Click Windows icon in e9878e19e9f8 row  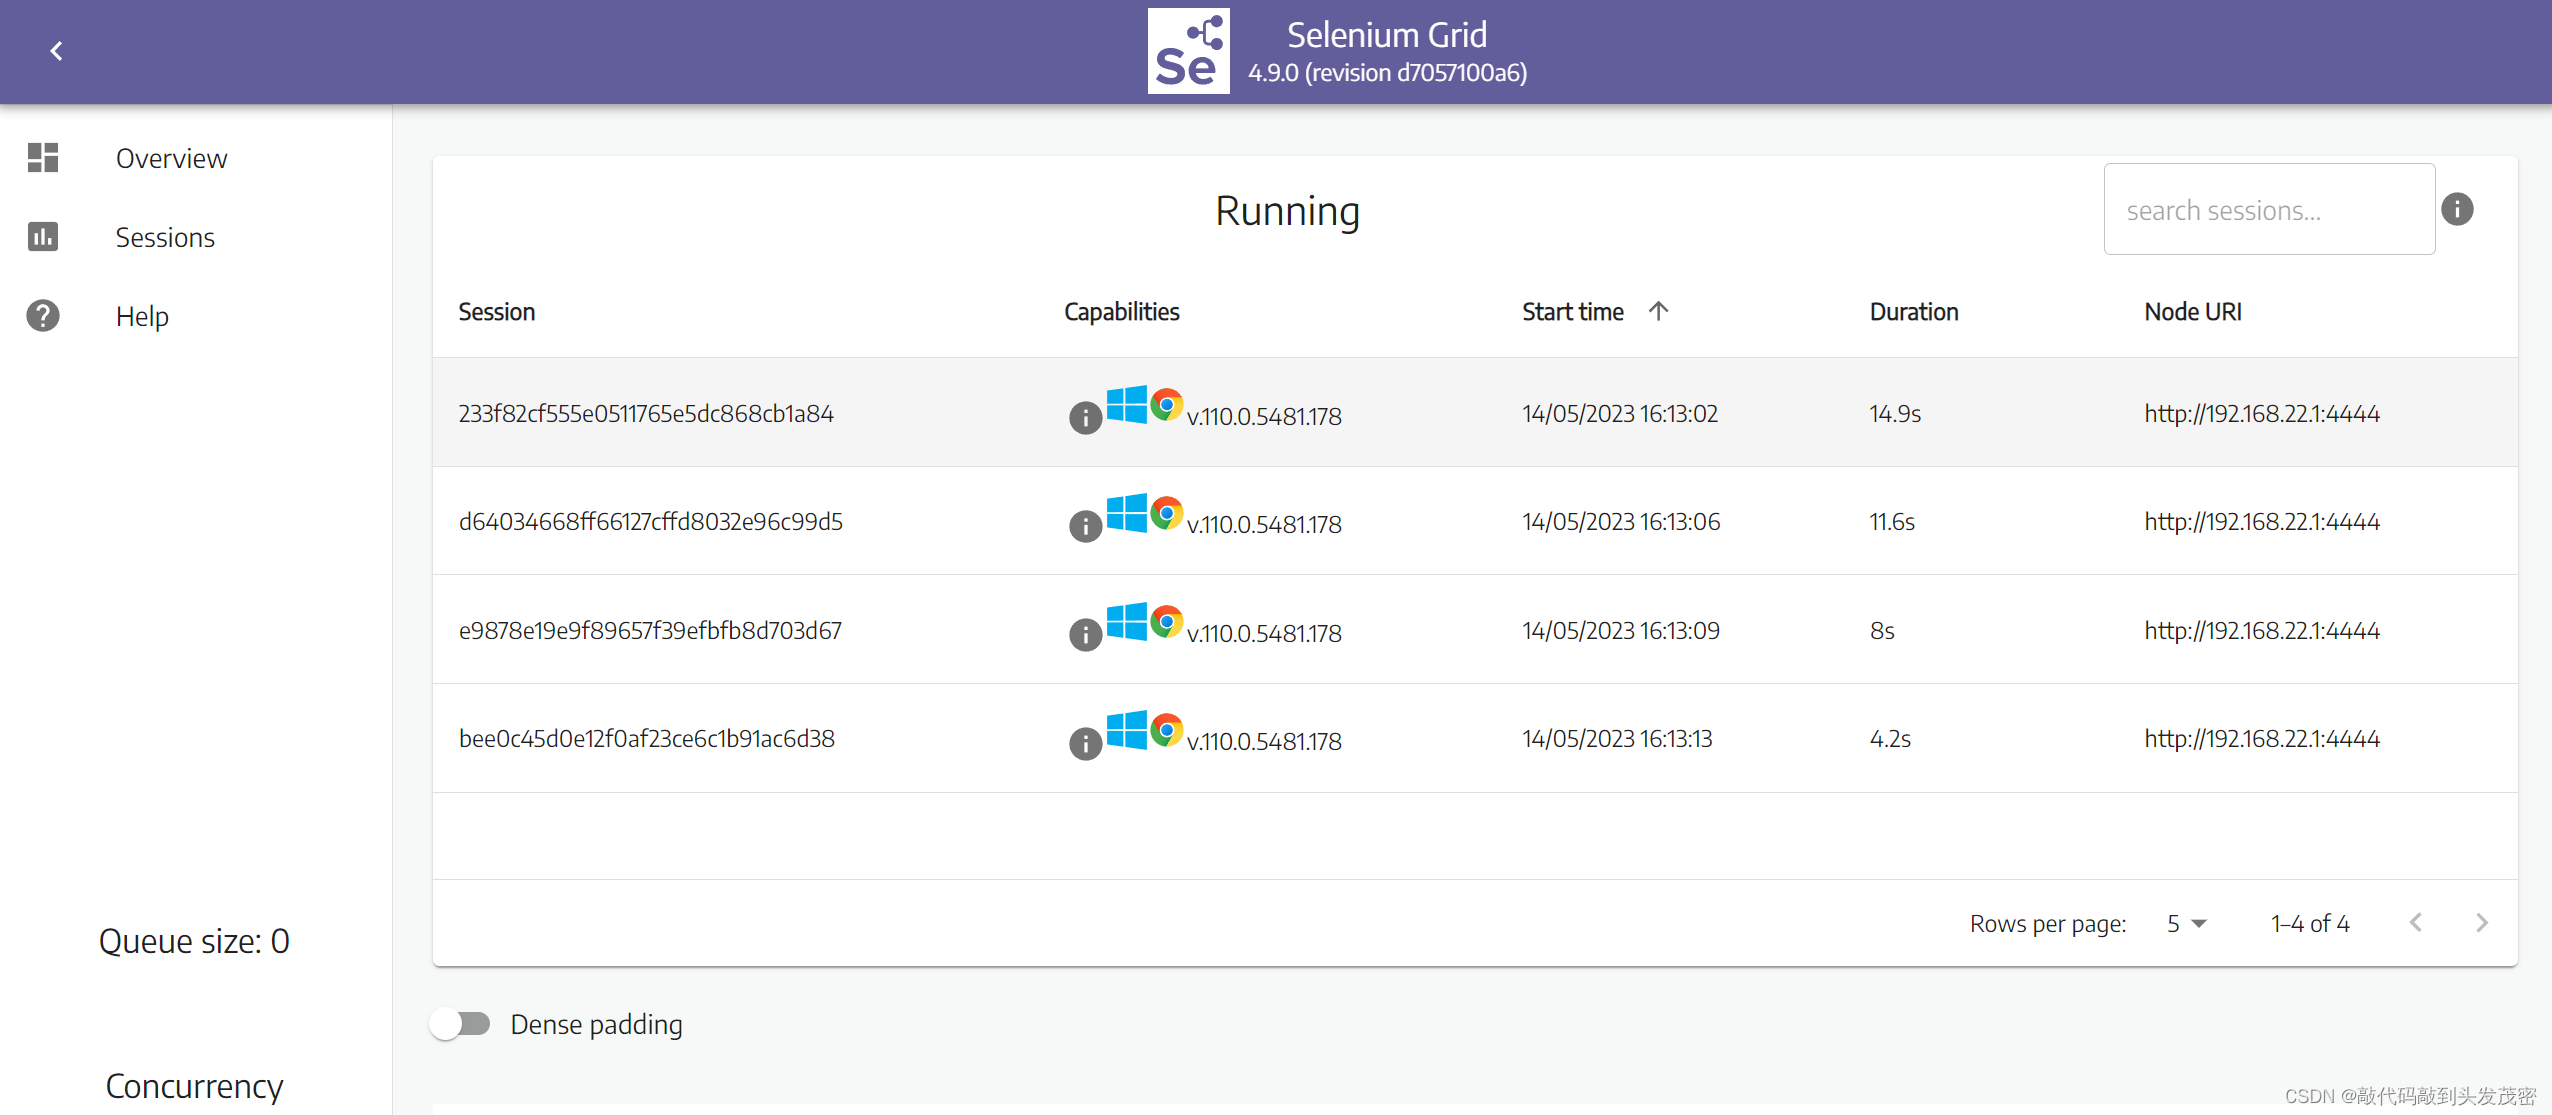1127,622
